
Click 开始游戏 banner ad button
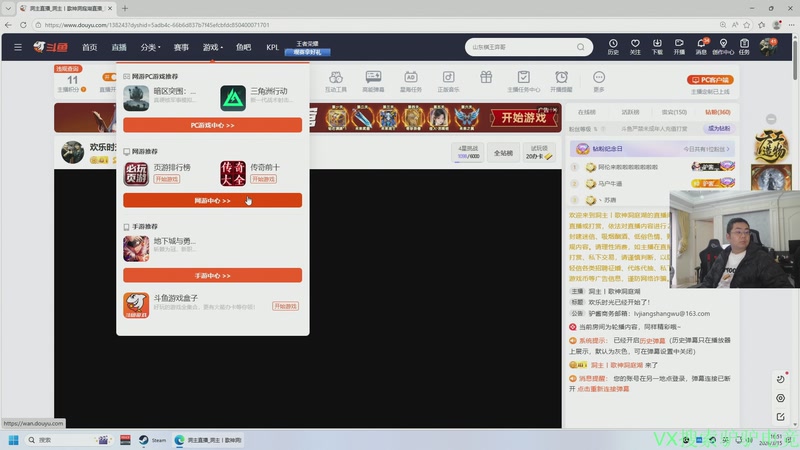point(524,118)
